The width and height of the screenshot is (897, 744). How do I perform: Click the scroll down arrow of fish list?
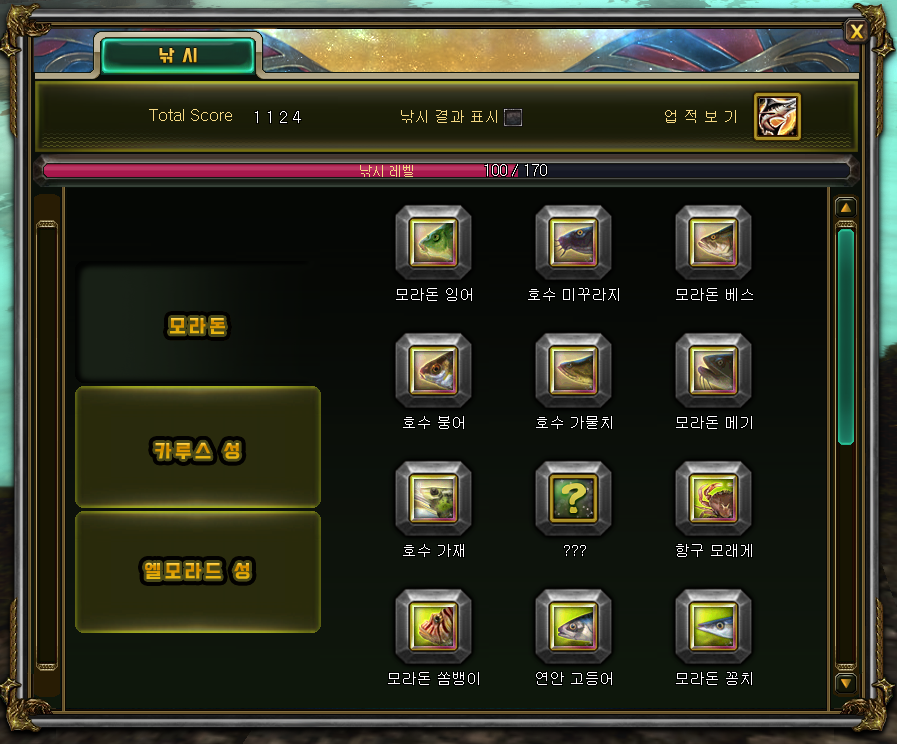click(846, 683)
